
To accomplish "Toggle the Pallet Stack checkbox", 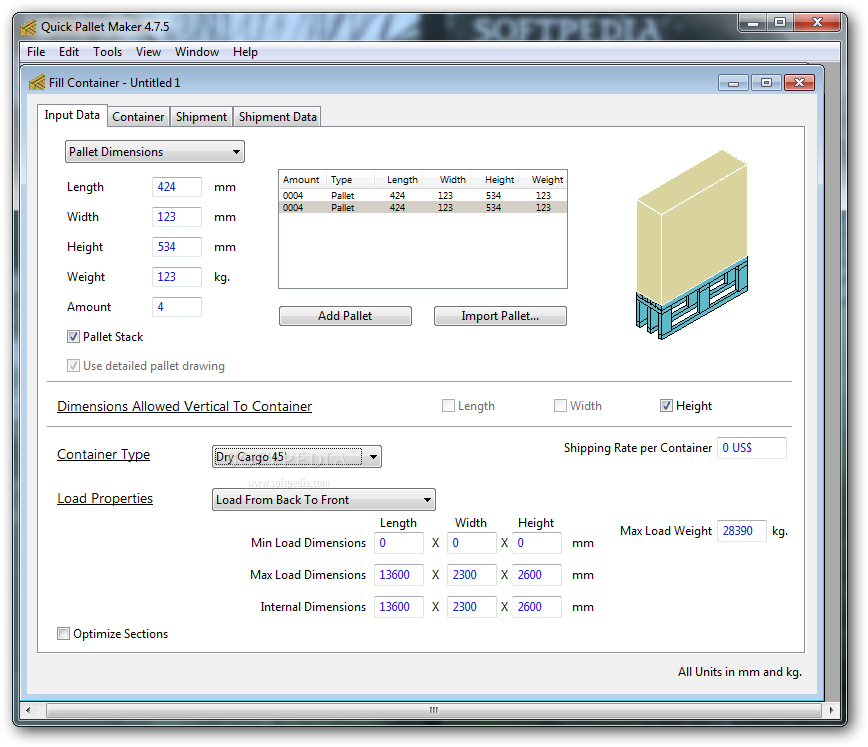I will tap(73, 337).
